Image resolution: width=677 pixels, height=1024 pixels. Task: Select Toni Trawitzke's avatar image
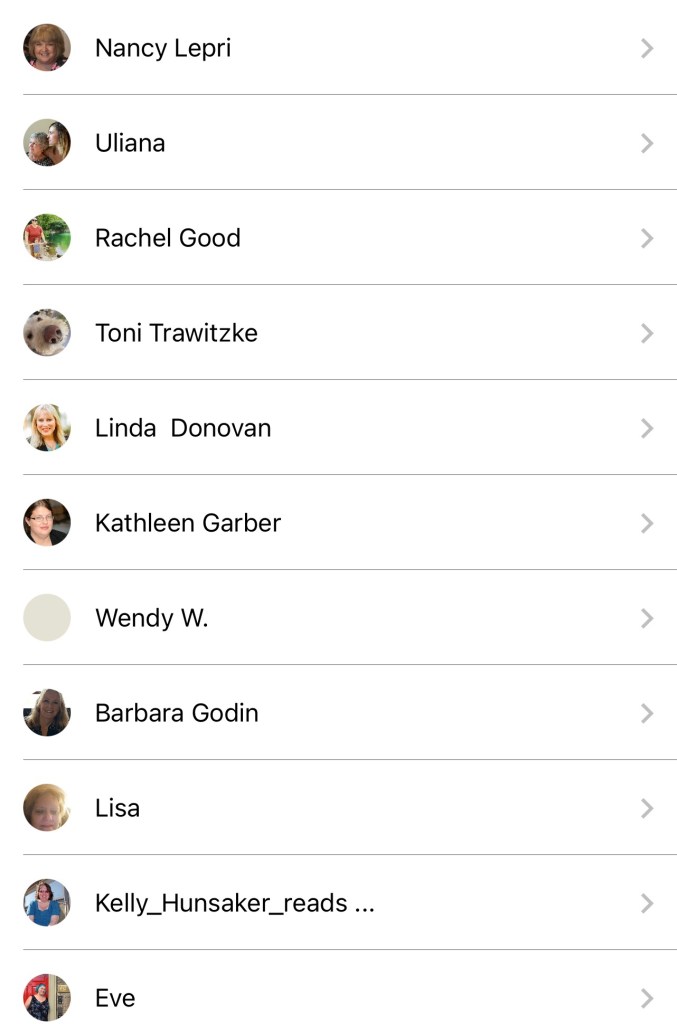click(47, 333)
